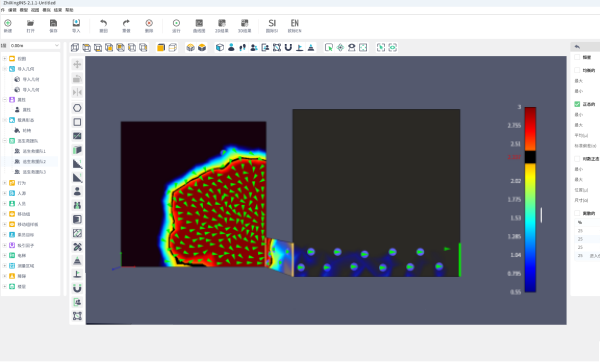Click the solid orange cube view icon

161,47
